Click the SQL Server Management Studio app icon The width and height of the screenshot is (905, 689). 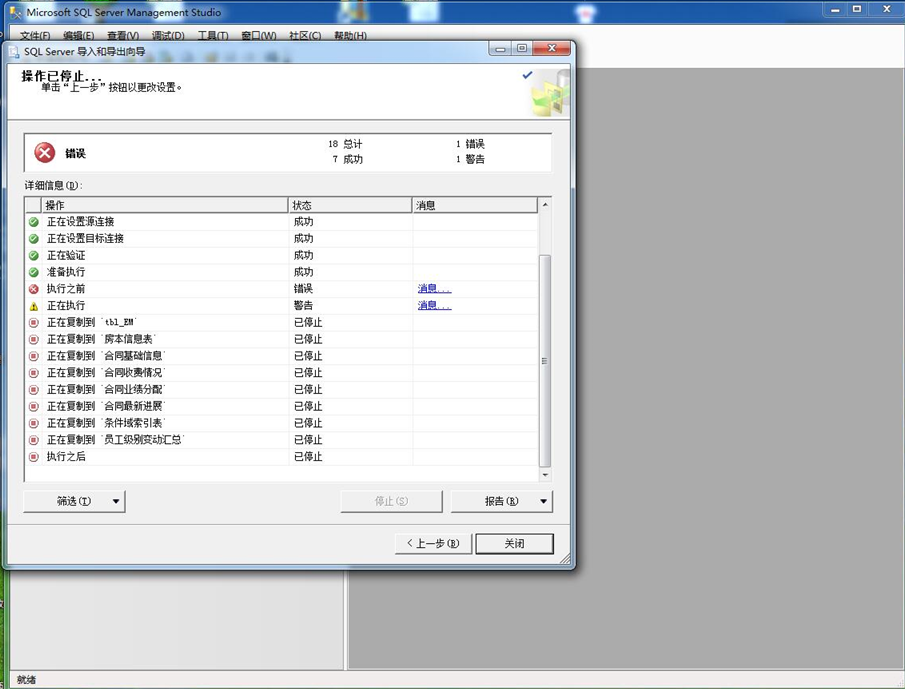tap(16, 12)
